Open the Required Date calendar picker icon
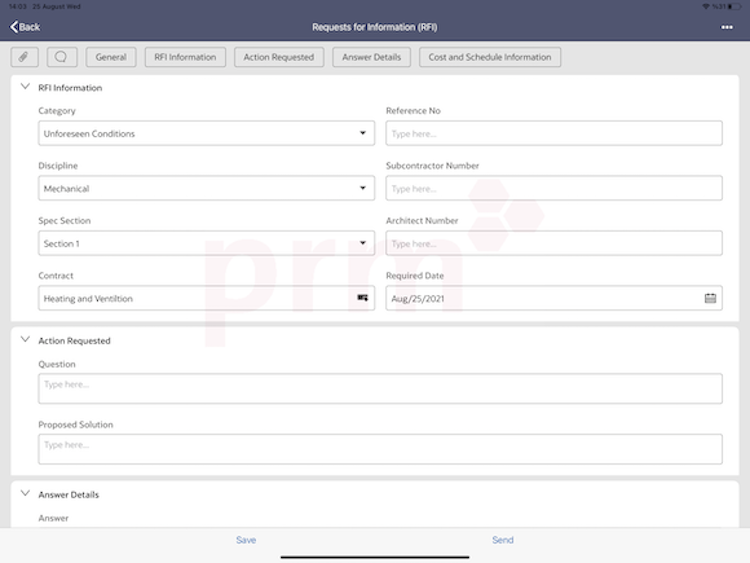This screenshot has width=750, height=563. (x=710, y=298)
